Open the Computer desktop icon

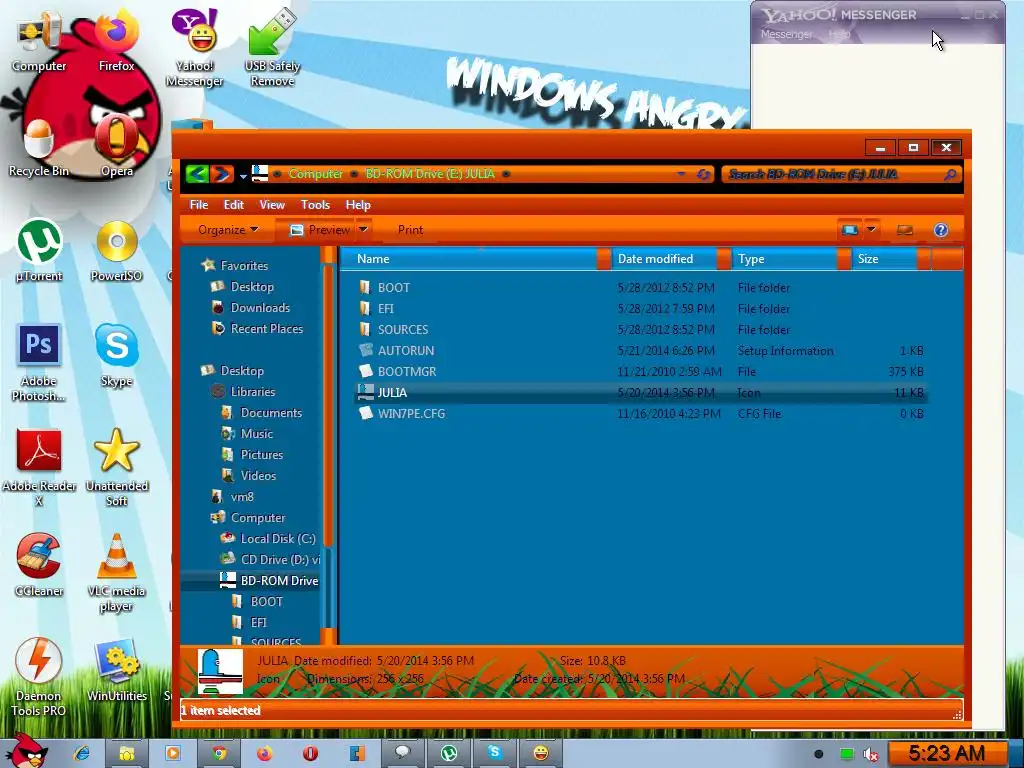point(39,42)
